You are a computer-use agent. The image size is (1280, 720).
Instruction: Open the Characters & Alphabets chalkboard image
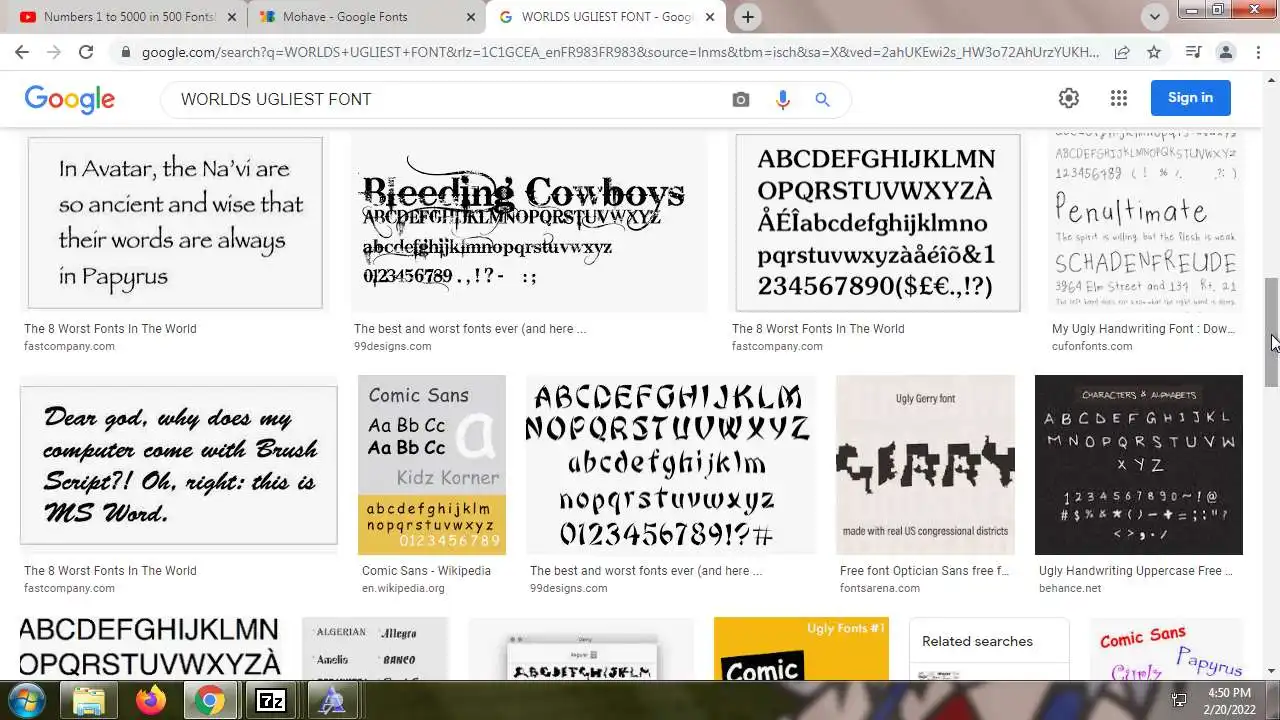(1139, 464)
